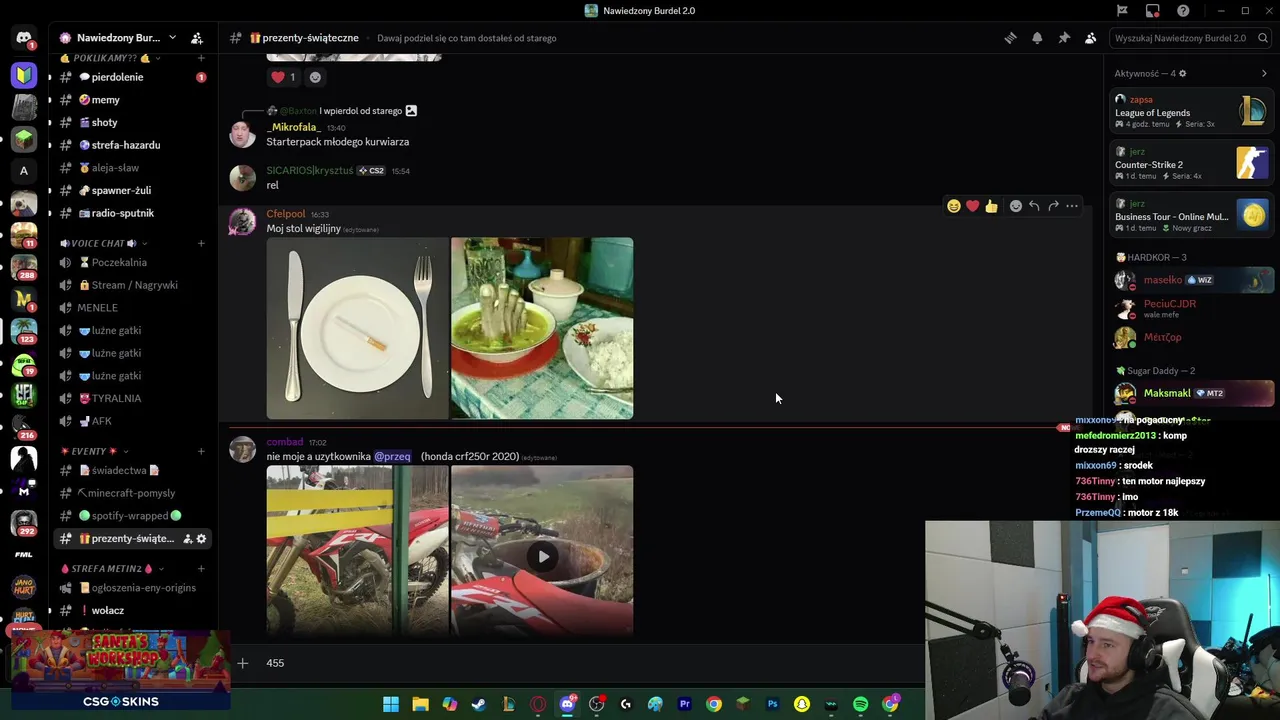Toggle the member list icon
This screenshot has width=1280, height=720.
1091,38
